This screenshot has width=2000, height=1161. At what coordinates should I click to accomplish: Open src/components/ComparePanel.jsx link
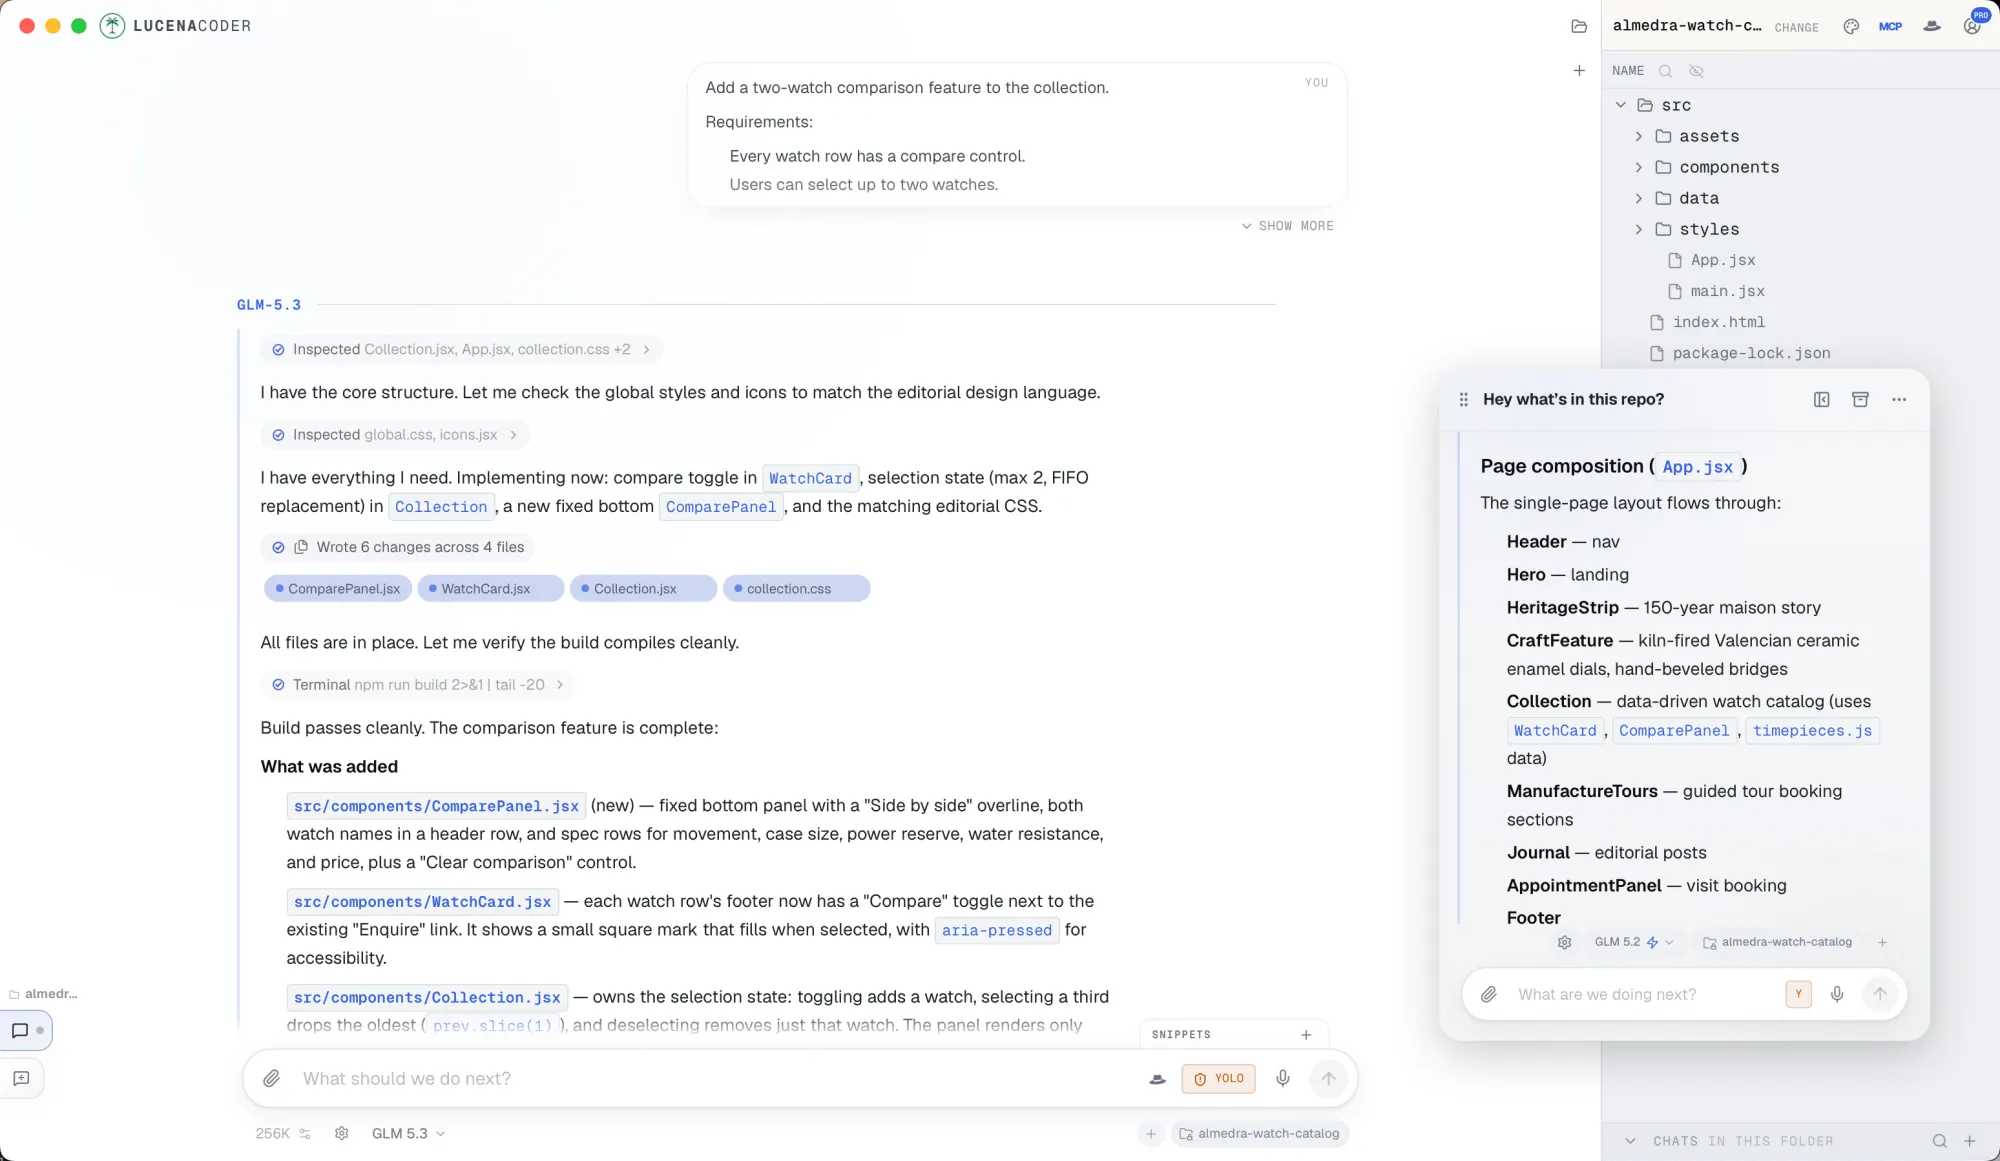[x=436, y=806]
